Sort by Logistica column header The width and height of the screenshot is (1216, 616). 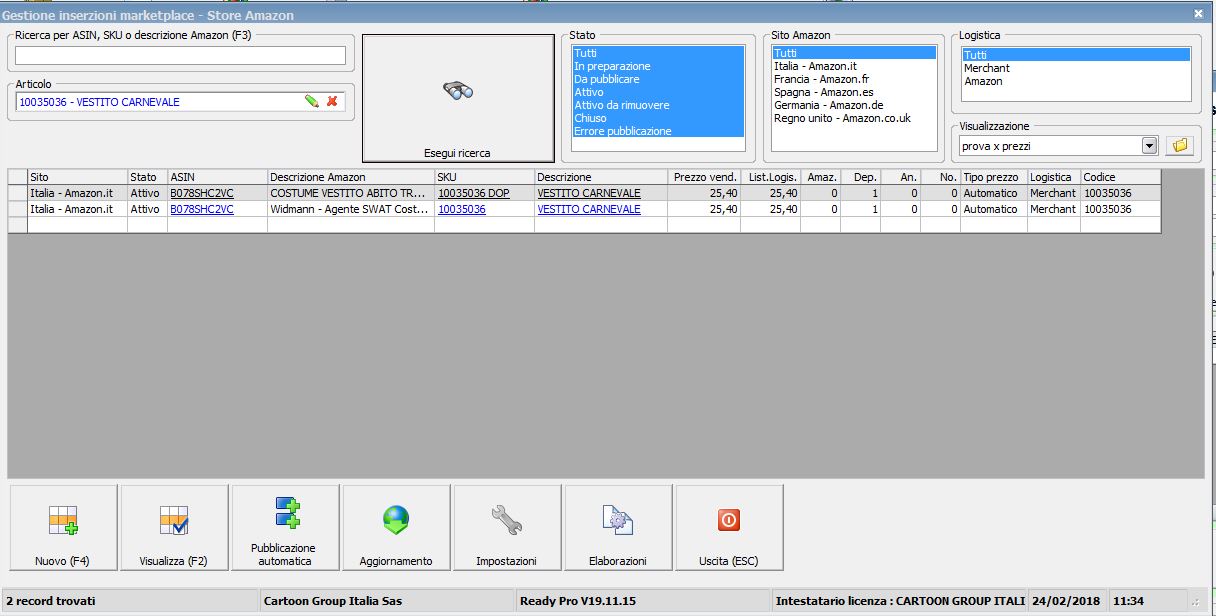tap(1054, 177)
